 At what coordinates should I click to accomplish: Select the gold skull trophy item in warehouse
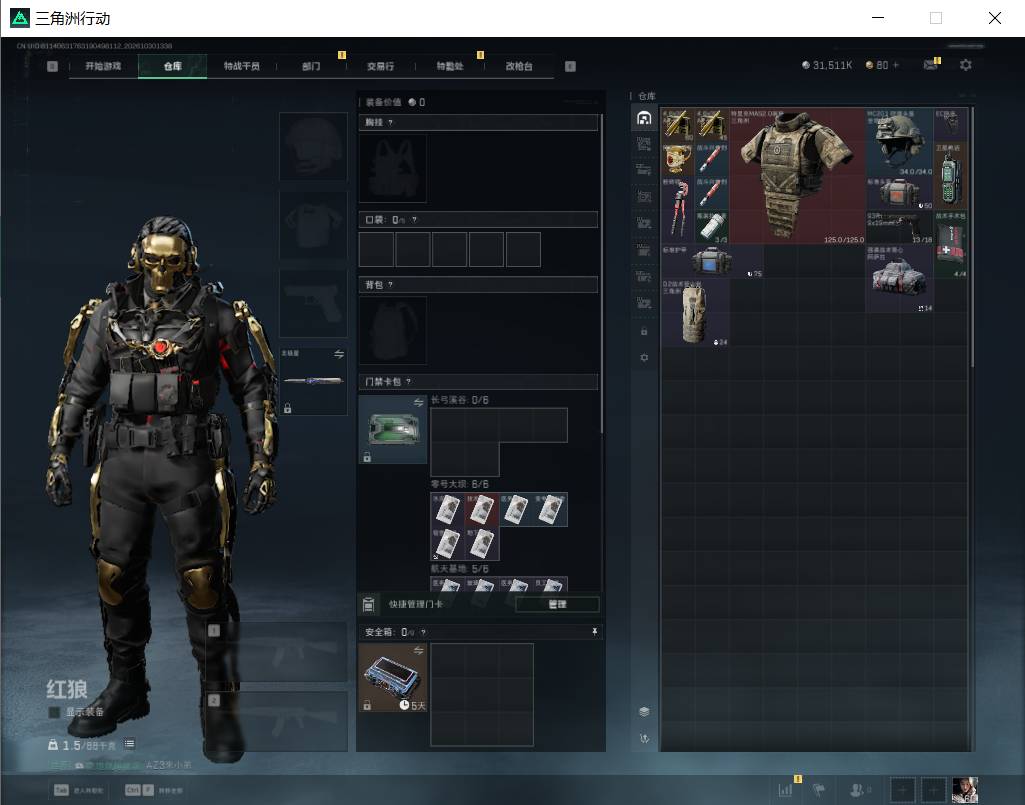(x=678, y=159)
